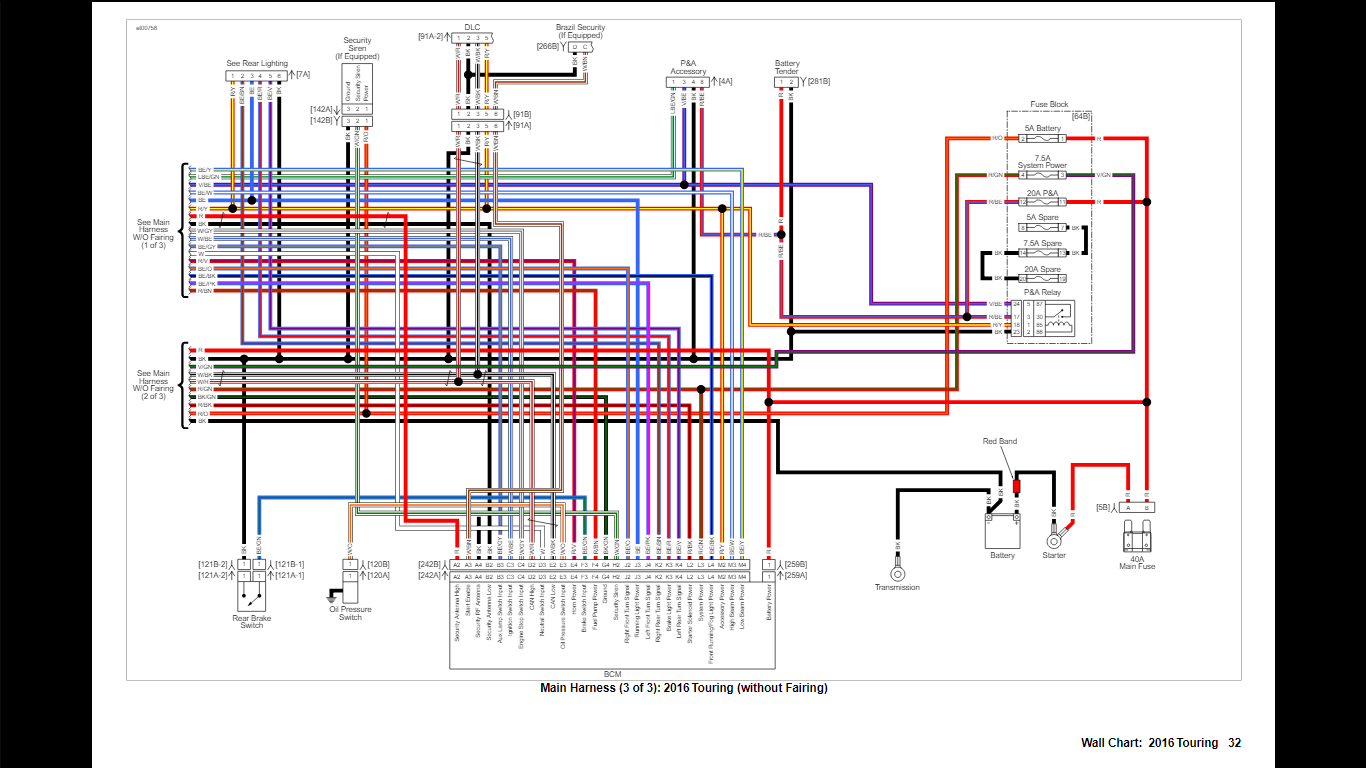Click the DLC connector pin block
This screenshot has height=768, width=1366.
[x=472, y=38]
